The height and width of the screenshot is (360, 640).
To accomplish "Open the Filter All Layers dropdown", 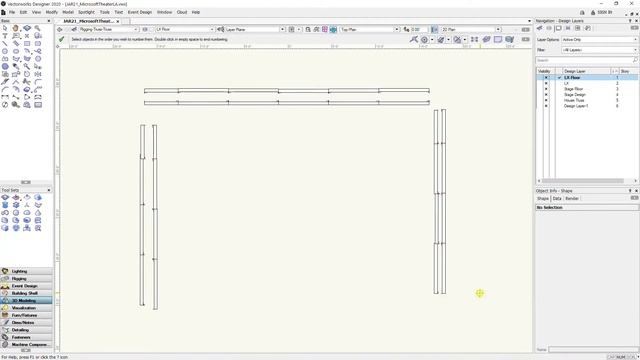I will tap(600, 50).
